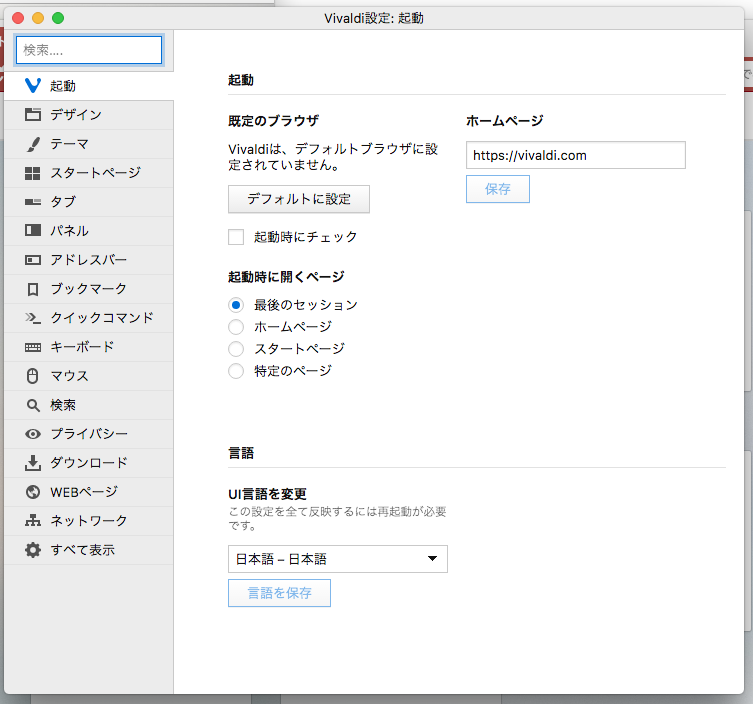The height and width of the screenshot is (704, 753).
Task: Go to スタートページ settings label
Action: (x=96, y=173)
